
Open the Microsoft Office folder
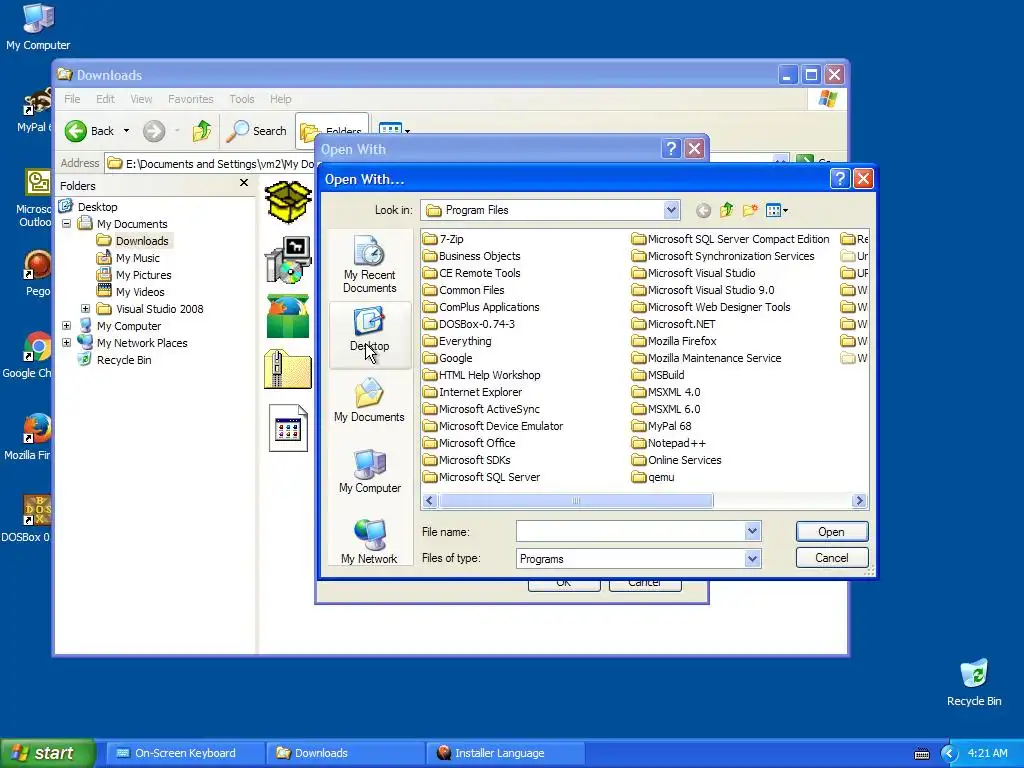pyautogui.click(x=469, y=443)
